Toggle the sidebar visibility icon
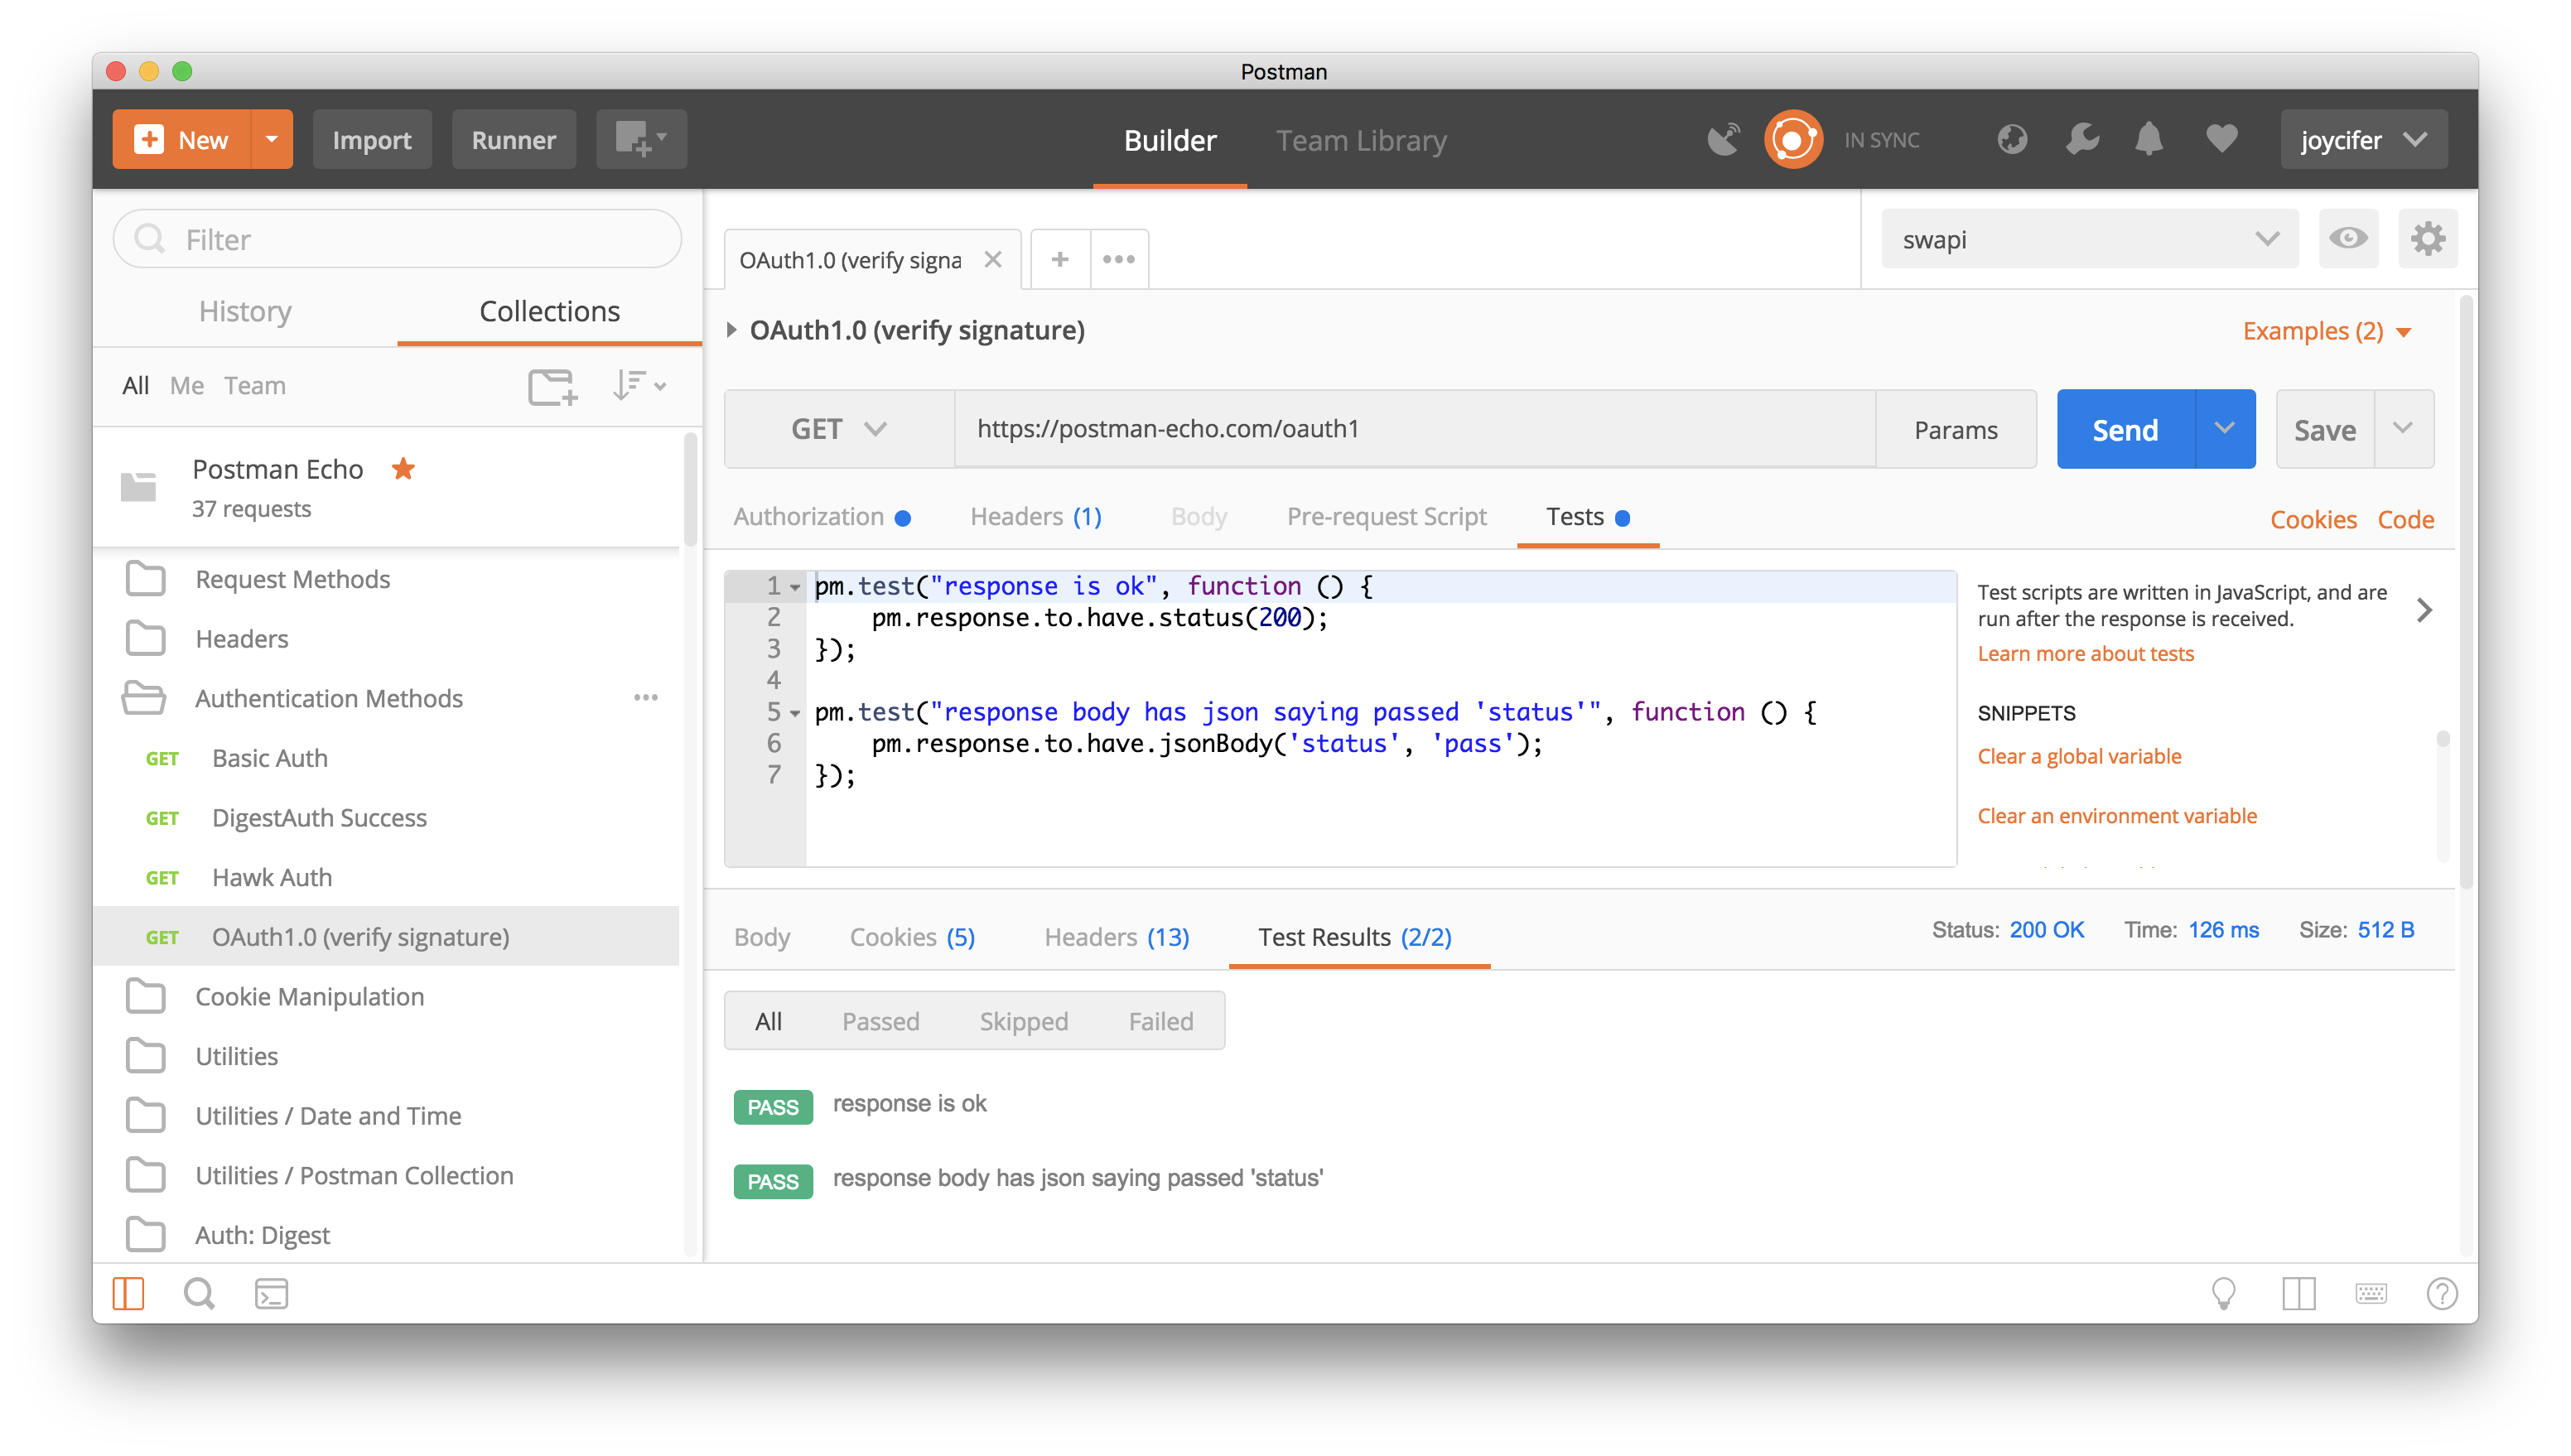The height and width of the screenshot is (1456, 2571). (128, 1293)
